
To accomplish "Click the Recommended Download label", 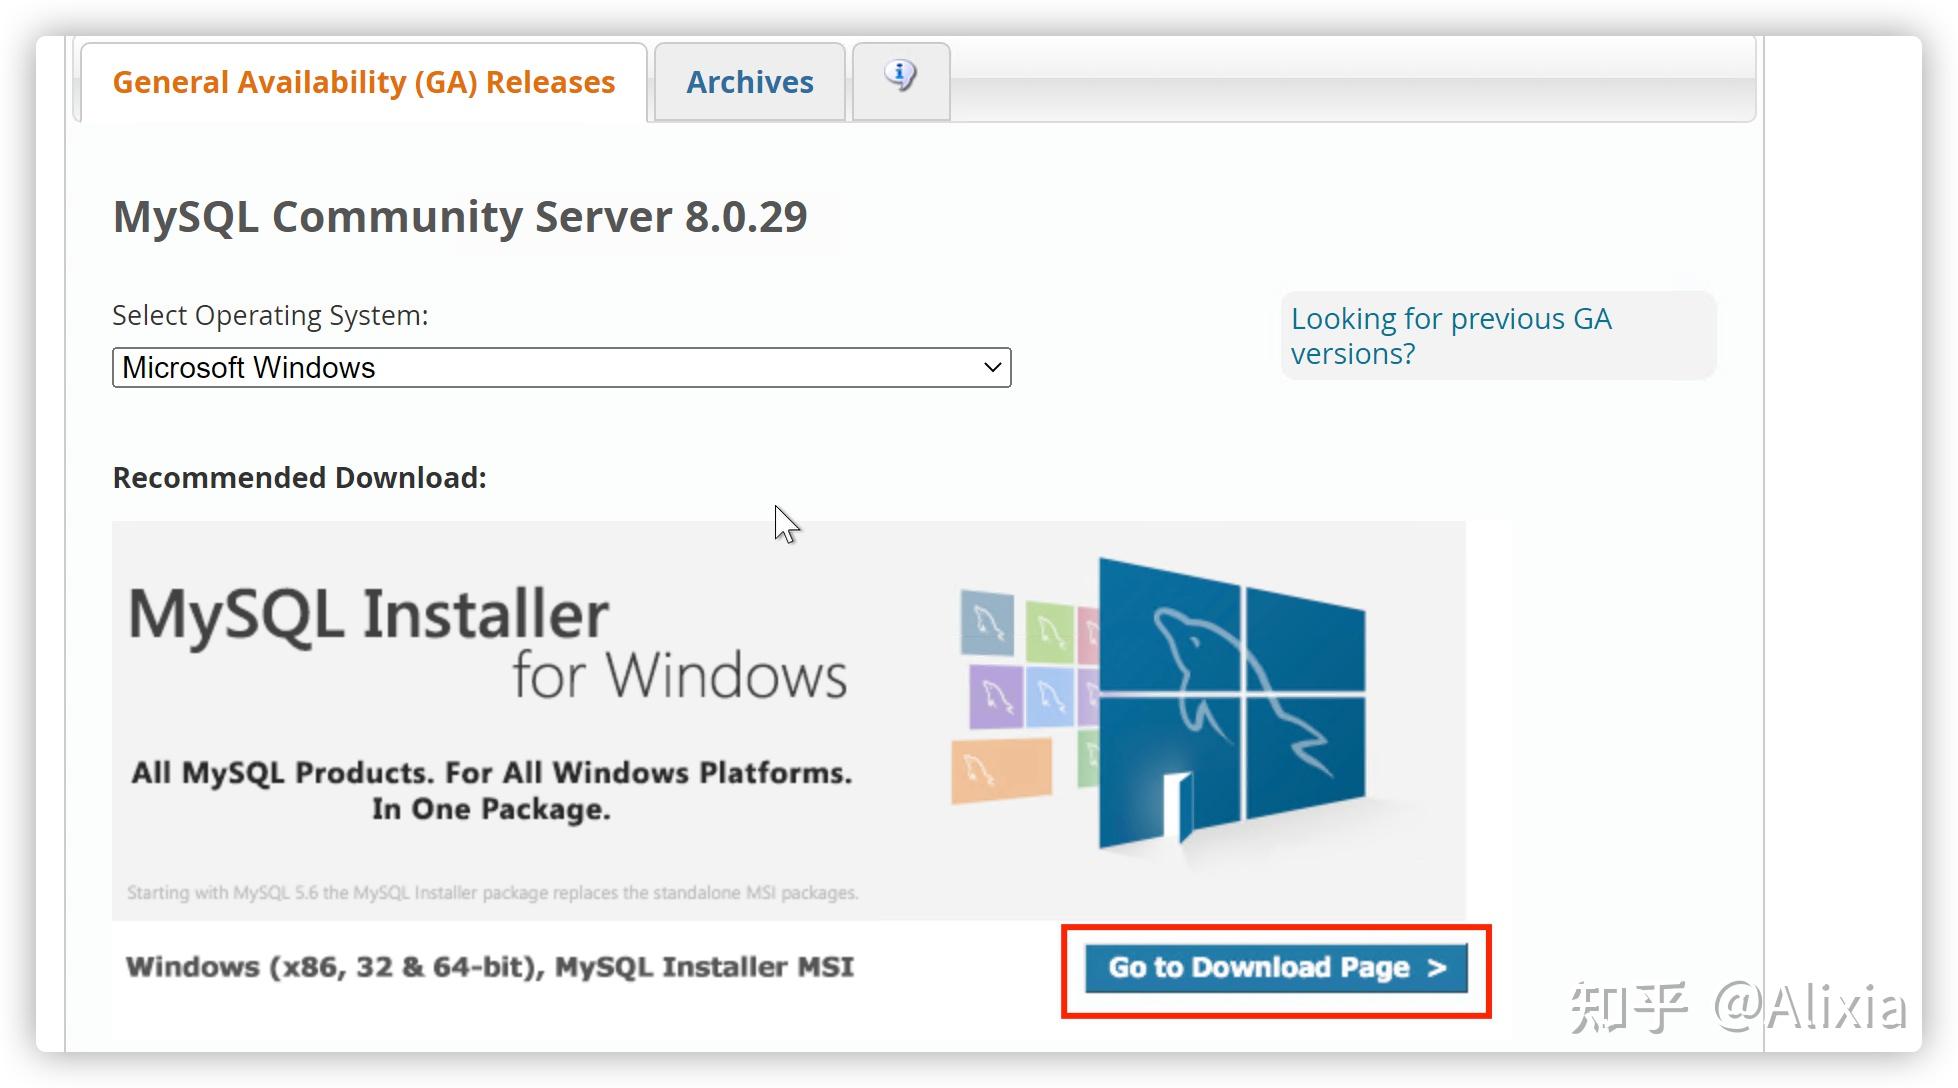I will pyautogui.click(x=298, y=478).
